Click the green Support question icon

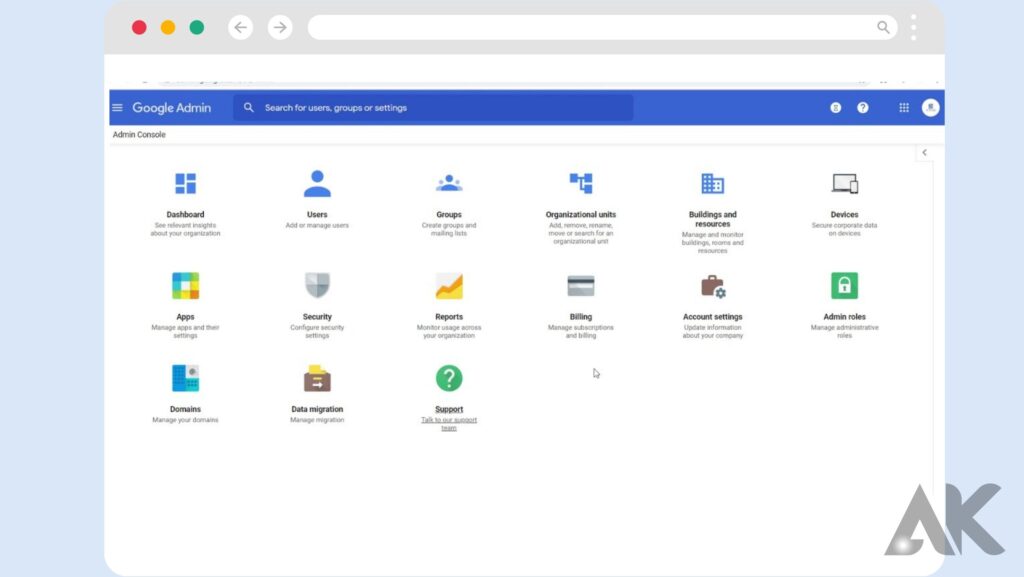(449, 378)
